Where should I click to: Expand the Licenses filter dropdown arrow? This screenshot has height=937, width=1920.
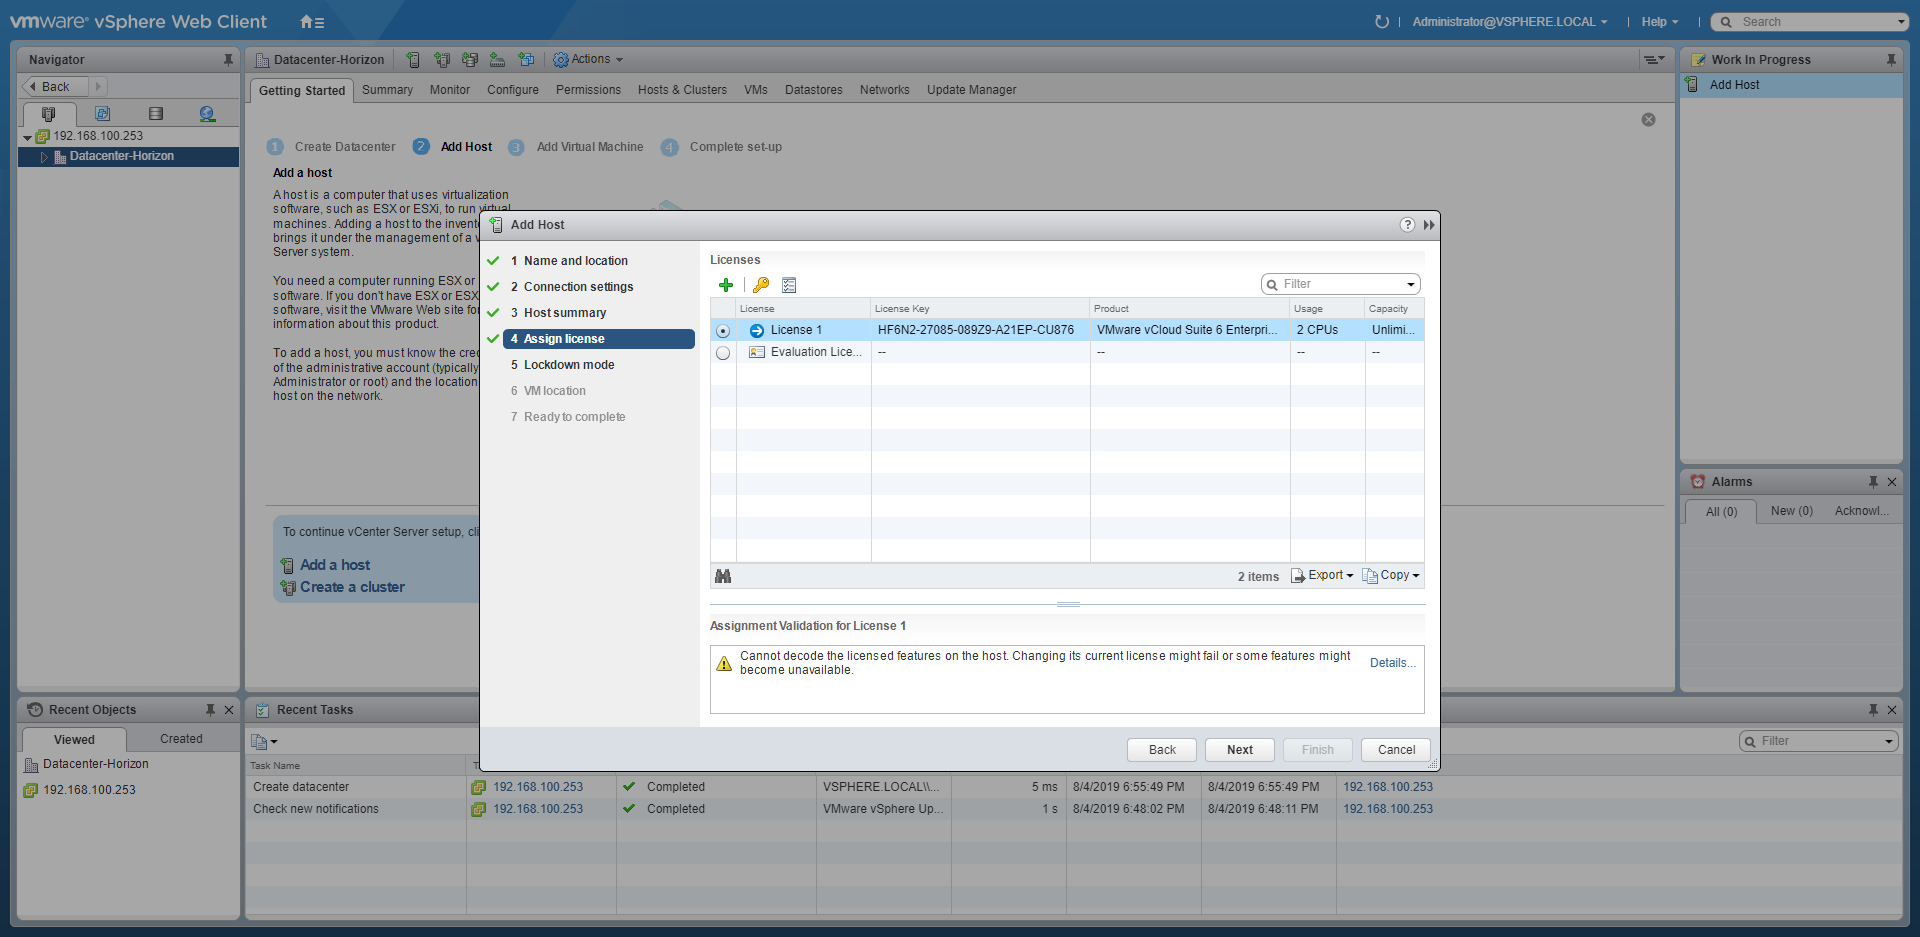[x=1411, y=285]
